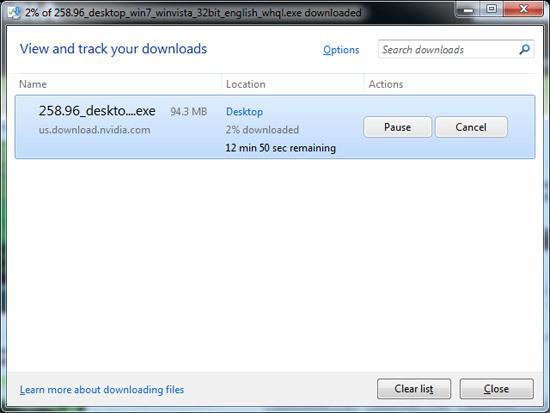Click the Location column header
The height and width of the screenshot is (413, 550).
point(246,84)
